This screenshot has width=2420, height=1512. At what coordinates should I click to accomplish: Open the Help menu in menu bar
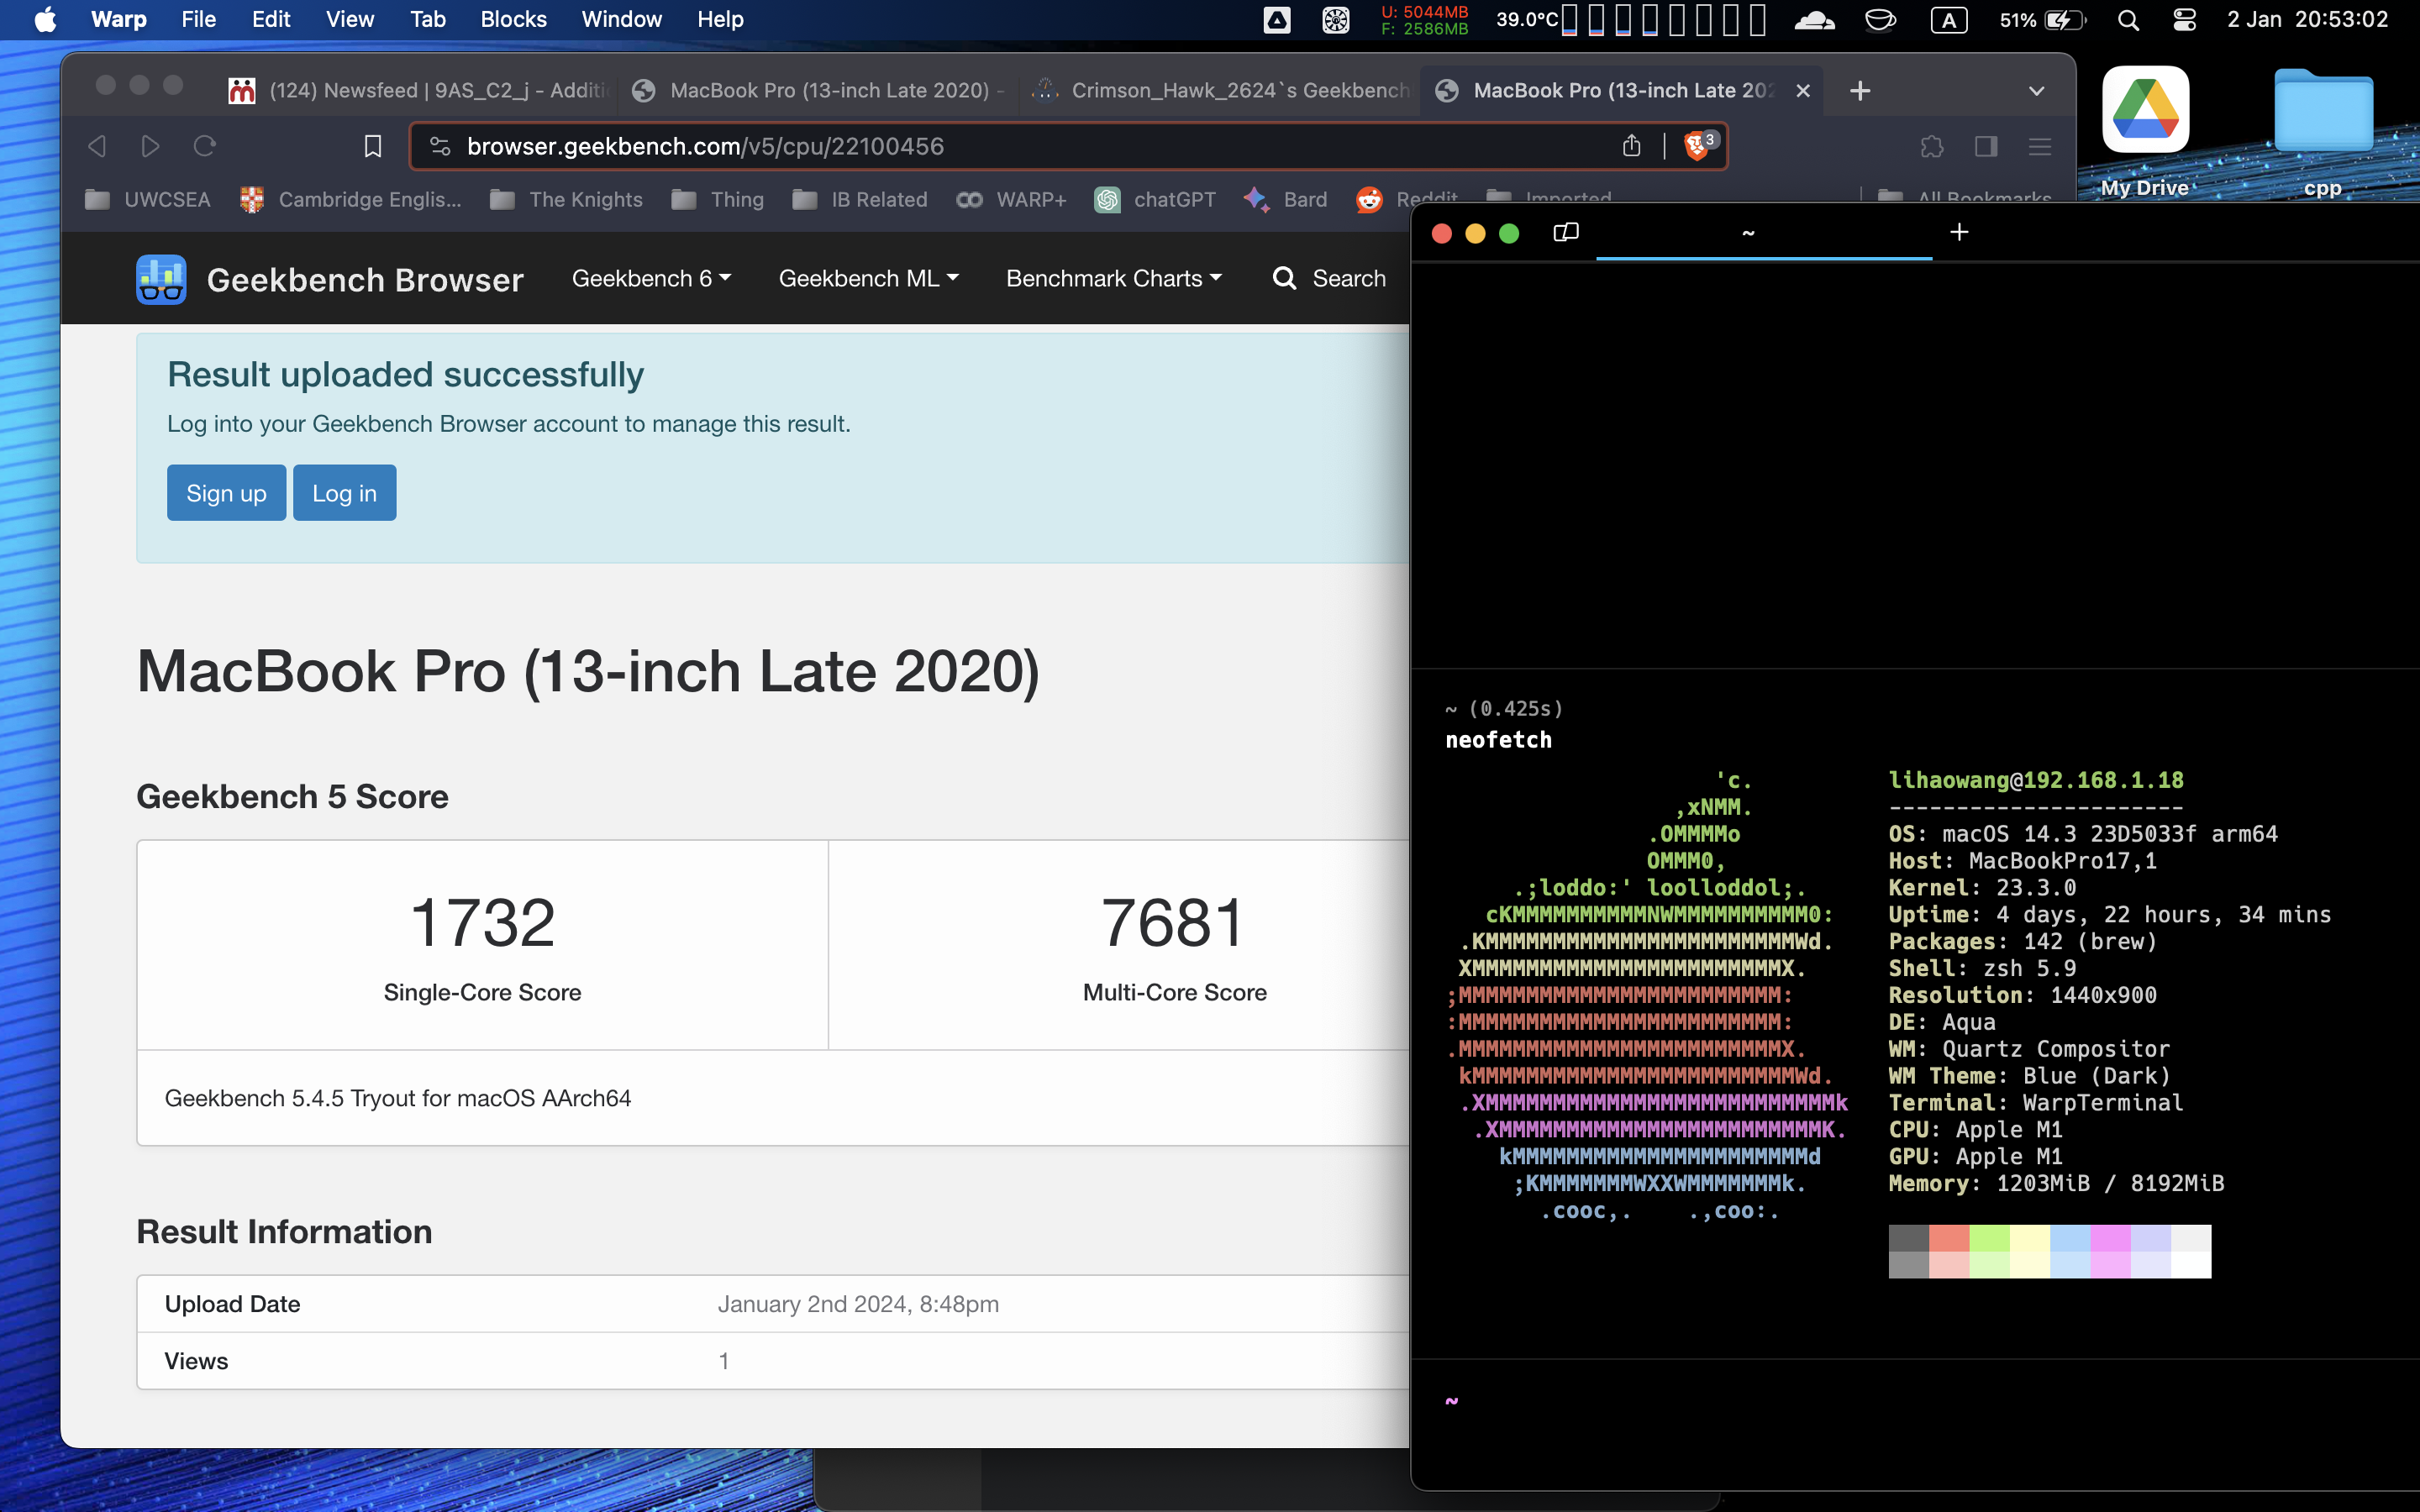(720, 19)
